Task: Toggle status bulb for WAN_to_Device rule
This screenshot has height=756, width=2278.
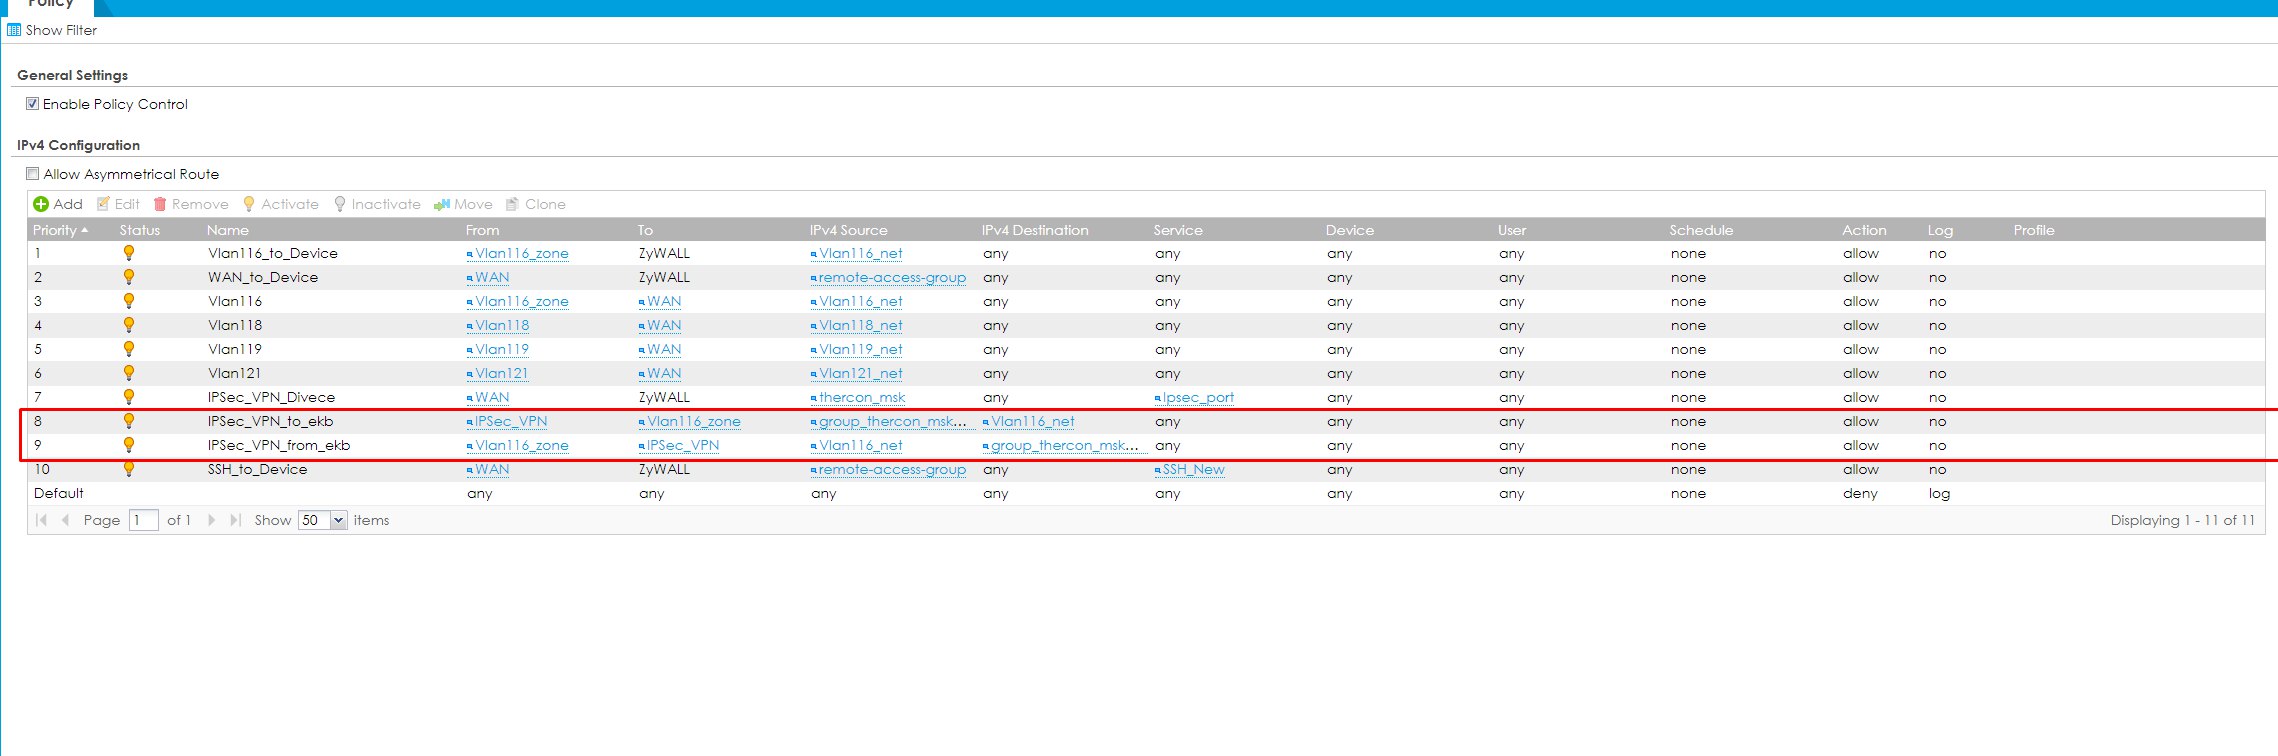Action: click(129, 277)
